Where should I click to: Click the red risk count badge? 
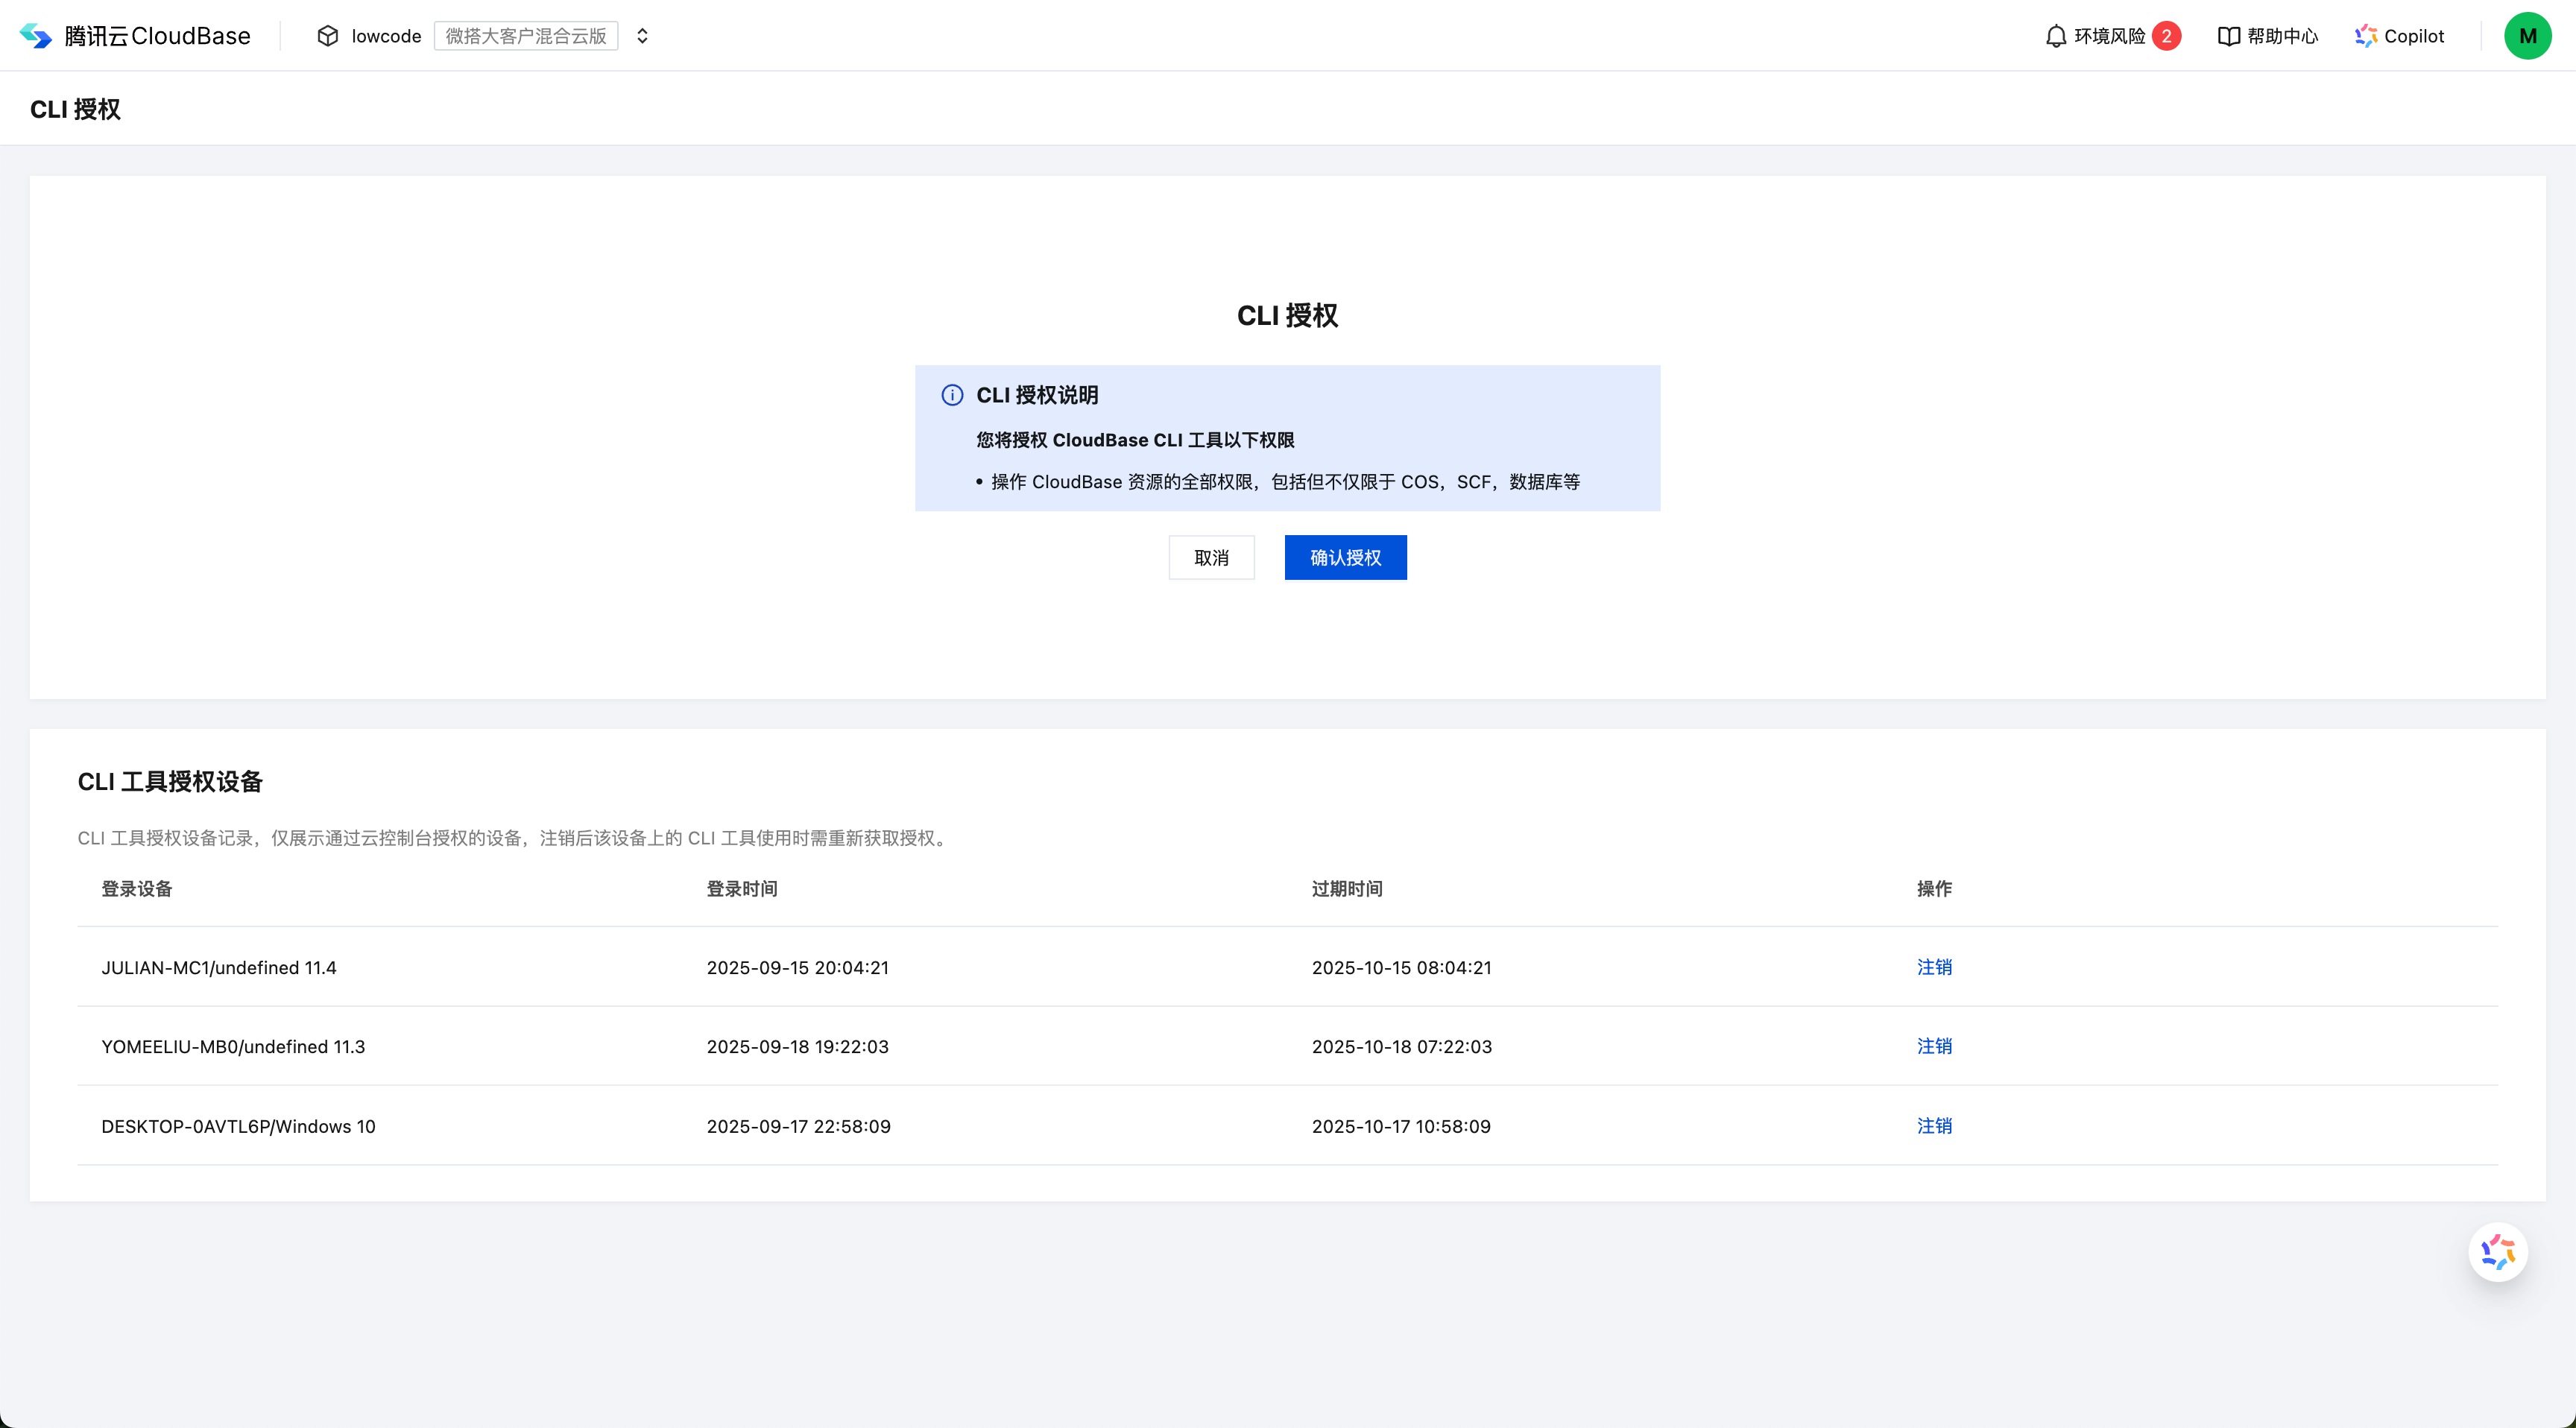click(2166, 36)
